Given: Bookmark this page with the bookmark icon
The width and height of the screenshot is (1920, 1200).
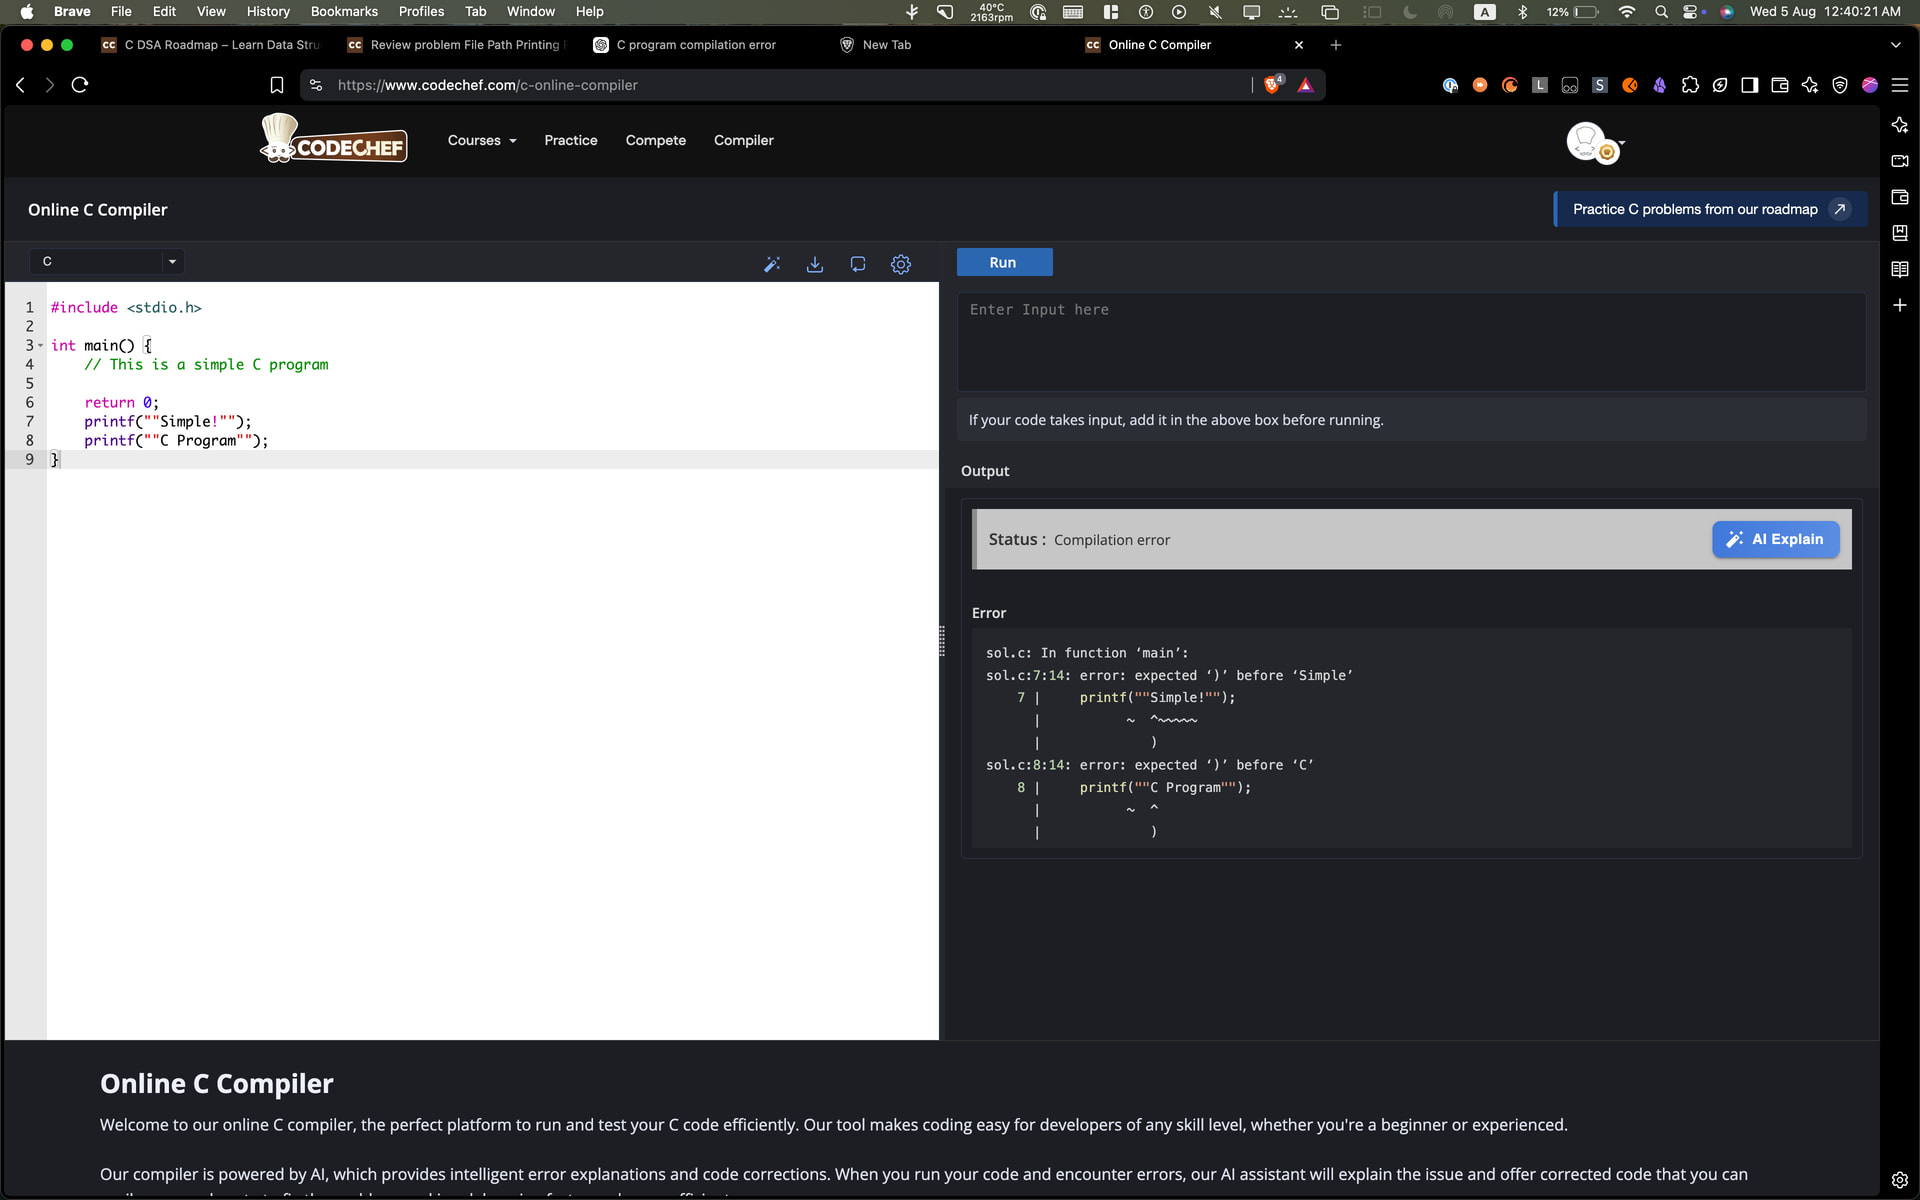Looking at the screenshot, I should point(277,85).
